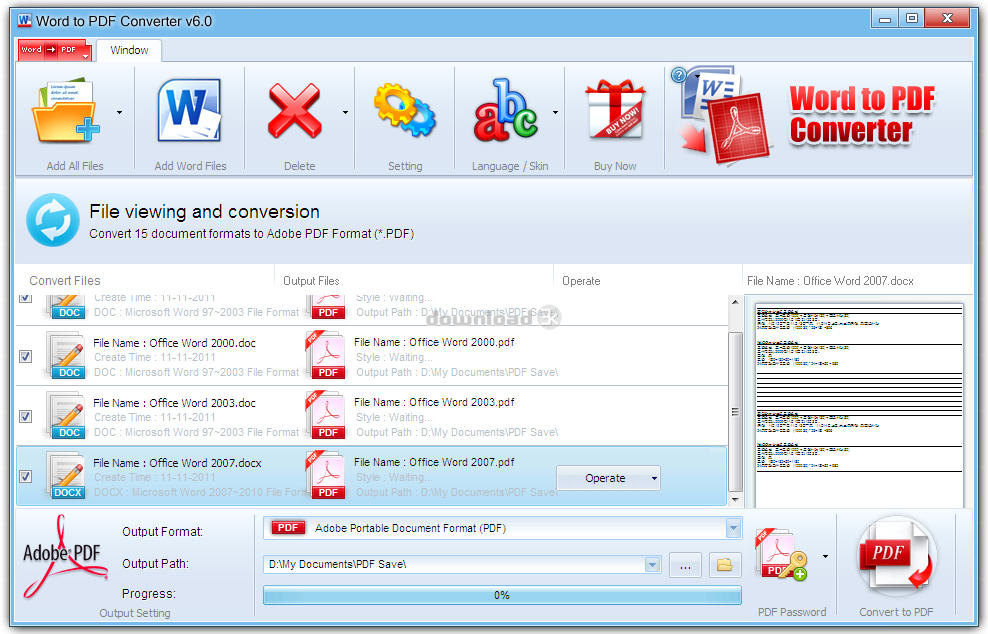988x634 pixels.
Task: Click the Convert to PDF icon
Action: (896, 557)
